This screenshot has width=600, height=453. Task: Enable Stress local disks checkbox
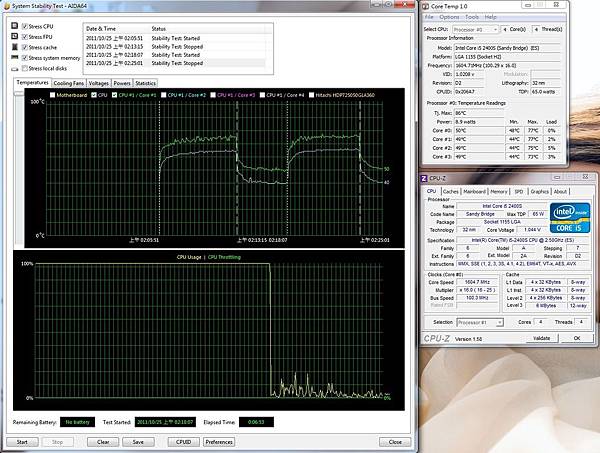(x=25, y=68)
